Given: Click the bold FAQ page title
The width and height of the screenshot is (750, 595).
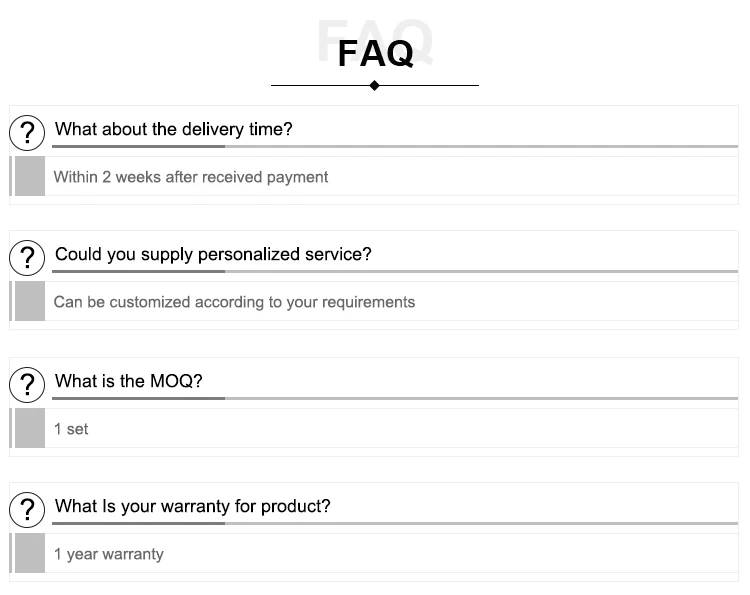Looking at the screenshot, I should pyautogui.click(x=375, y=52).
